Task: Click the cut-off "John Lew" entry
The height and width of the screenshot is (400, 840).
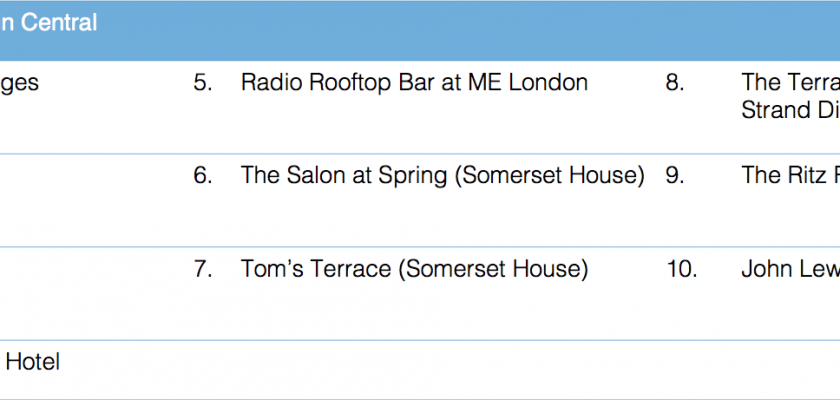Action: coord(790,269)
